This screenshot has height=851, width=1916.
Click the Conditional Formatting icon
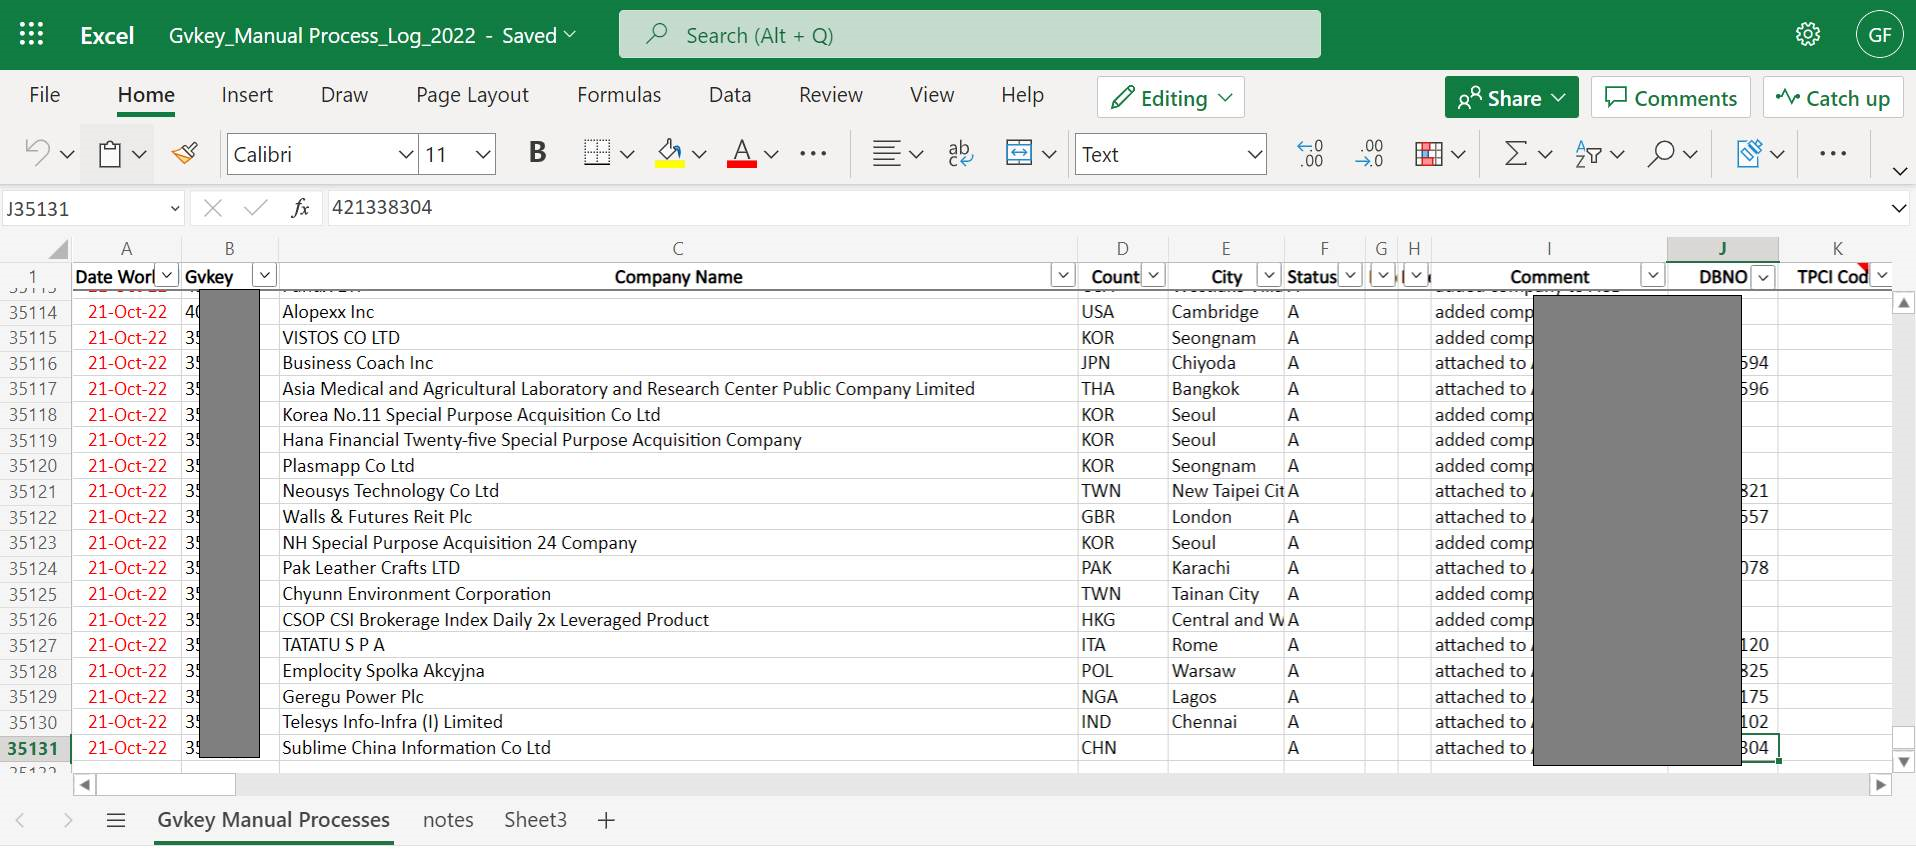click(1429, 154)
